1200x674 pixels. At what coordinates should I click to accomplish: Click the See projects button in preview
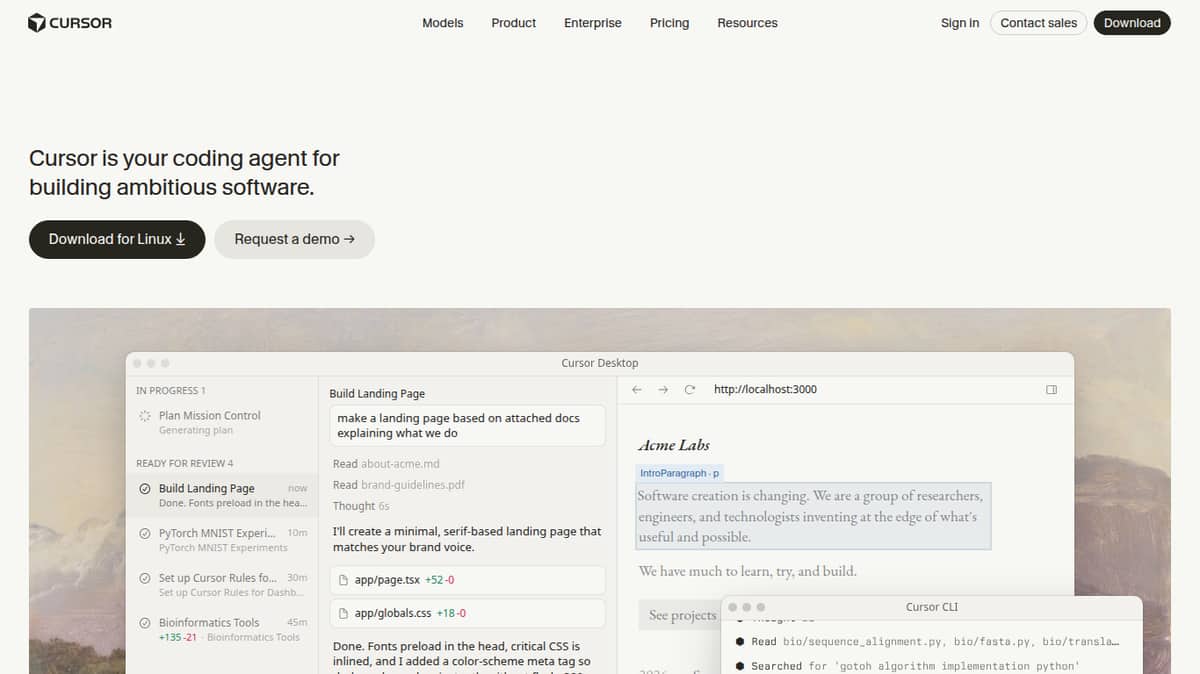[682, 615]
